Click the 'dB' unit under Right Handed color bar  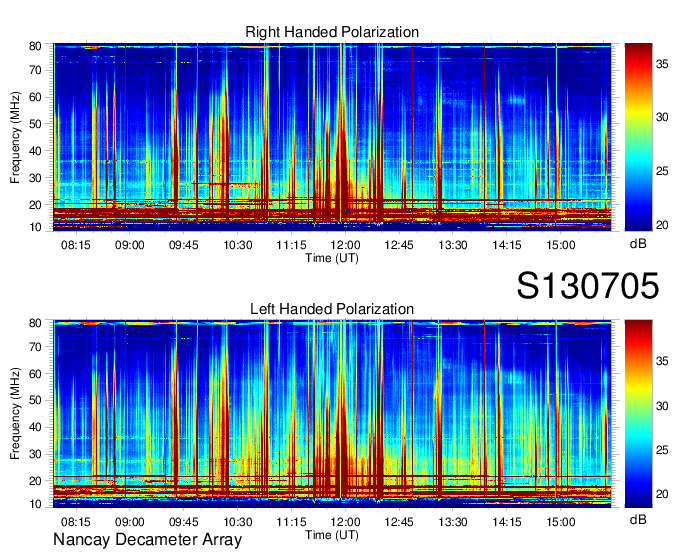(638, 244)
